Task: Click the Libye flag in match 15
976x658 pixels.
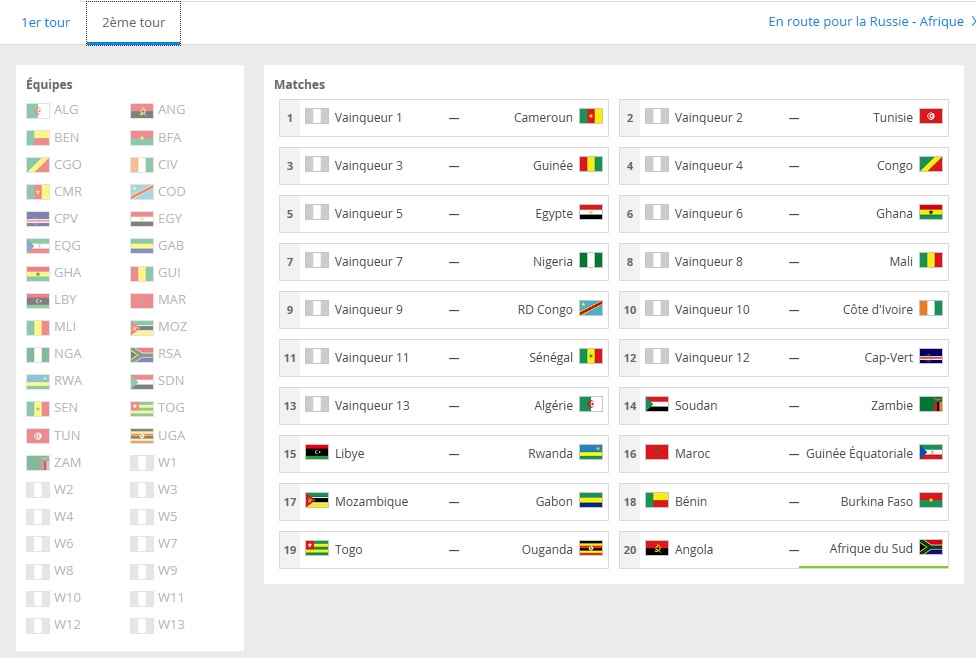Action: coord(317,453)
